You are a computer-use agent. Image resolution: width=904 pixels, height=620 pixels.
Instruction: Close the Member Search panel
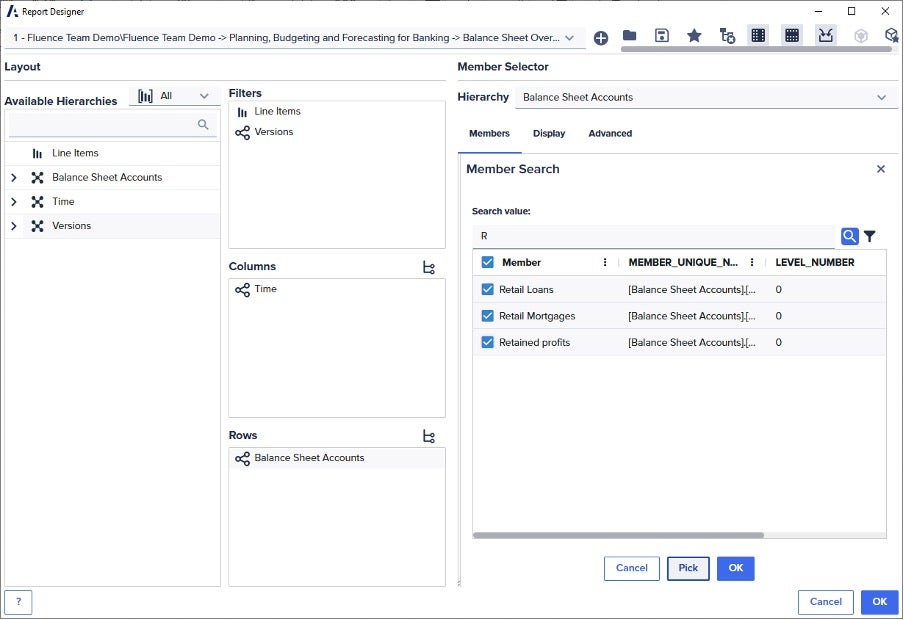(880, 169)
